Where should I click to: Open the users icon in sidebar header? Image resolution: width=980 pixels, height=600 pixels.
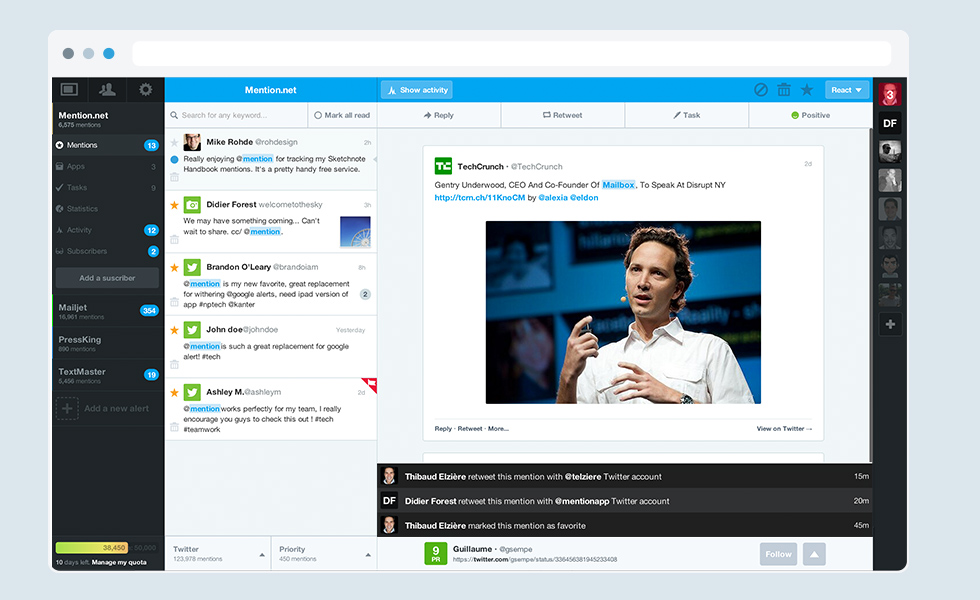pos(108,89)
